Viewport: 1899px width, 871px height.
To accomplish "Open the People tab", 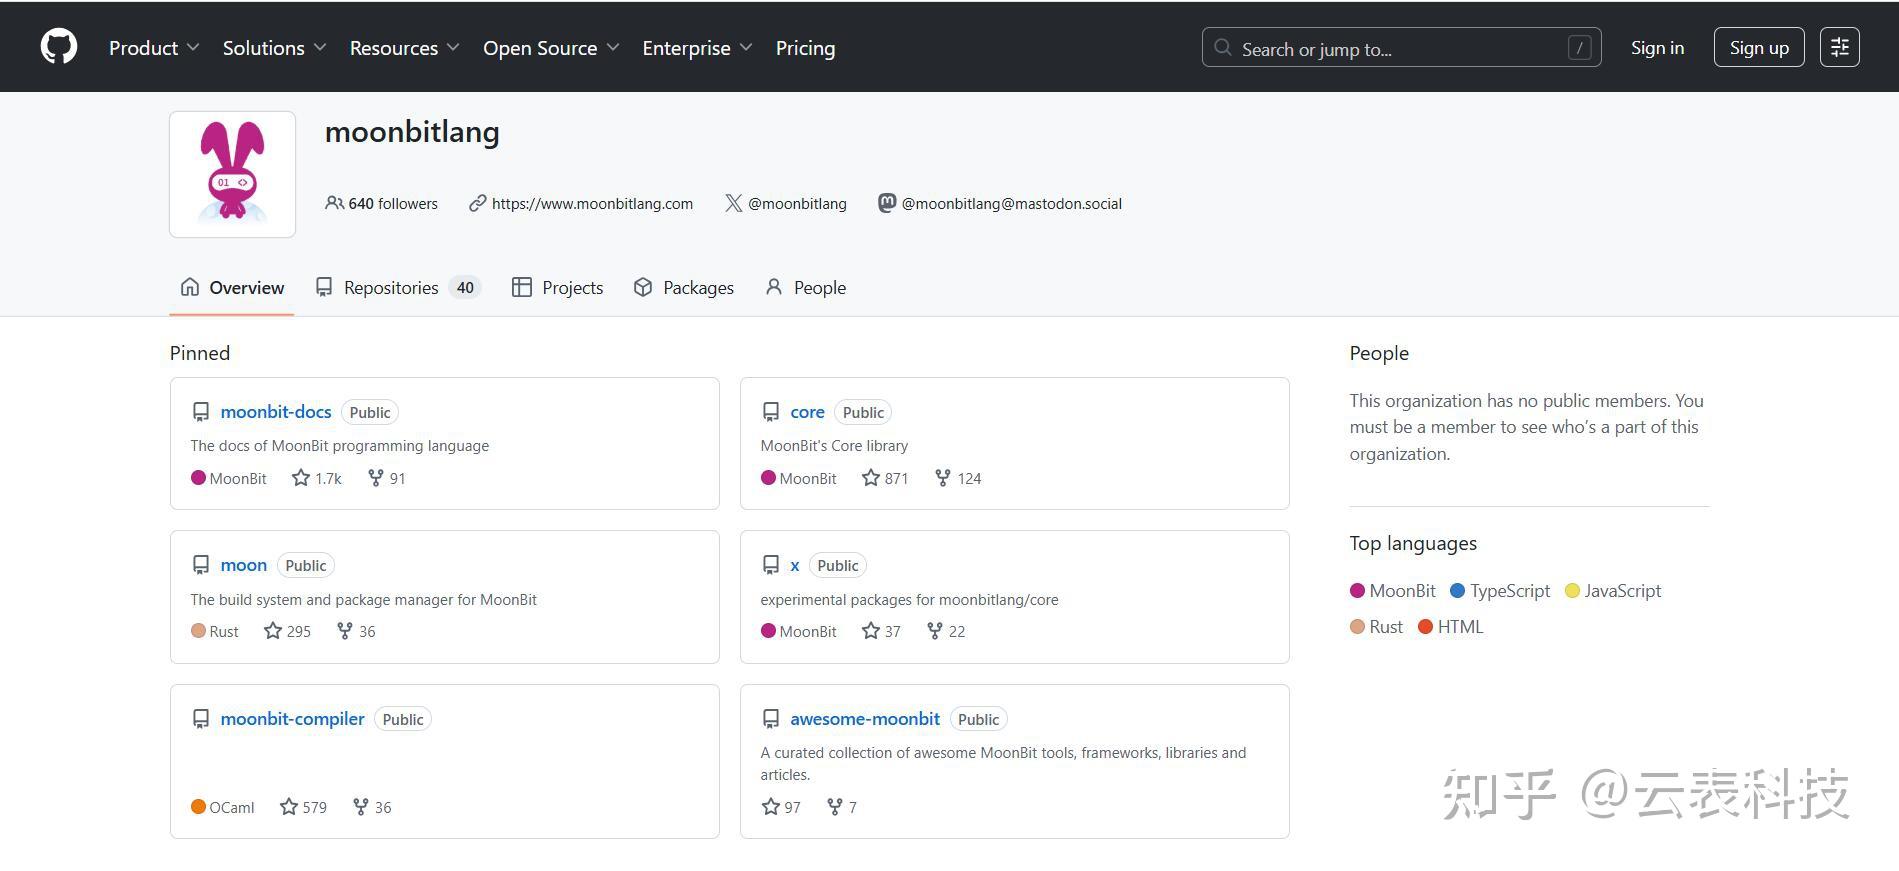I will click(x=806, y=288).
